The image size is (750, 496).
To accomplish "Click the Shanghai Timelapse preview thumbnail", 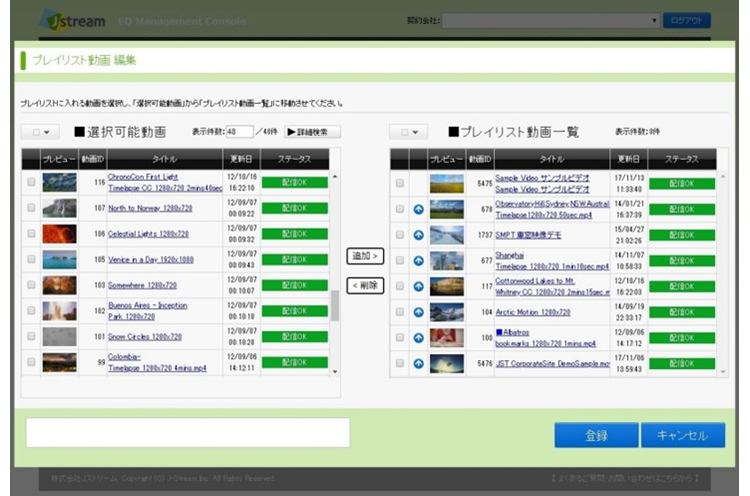I will pos(447,261).
